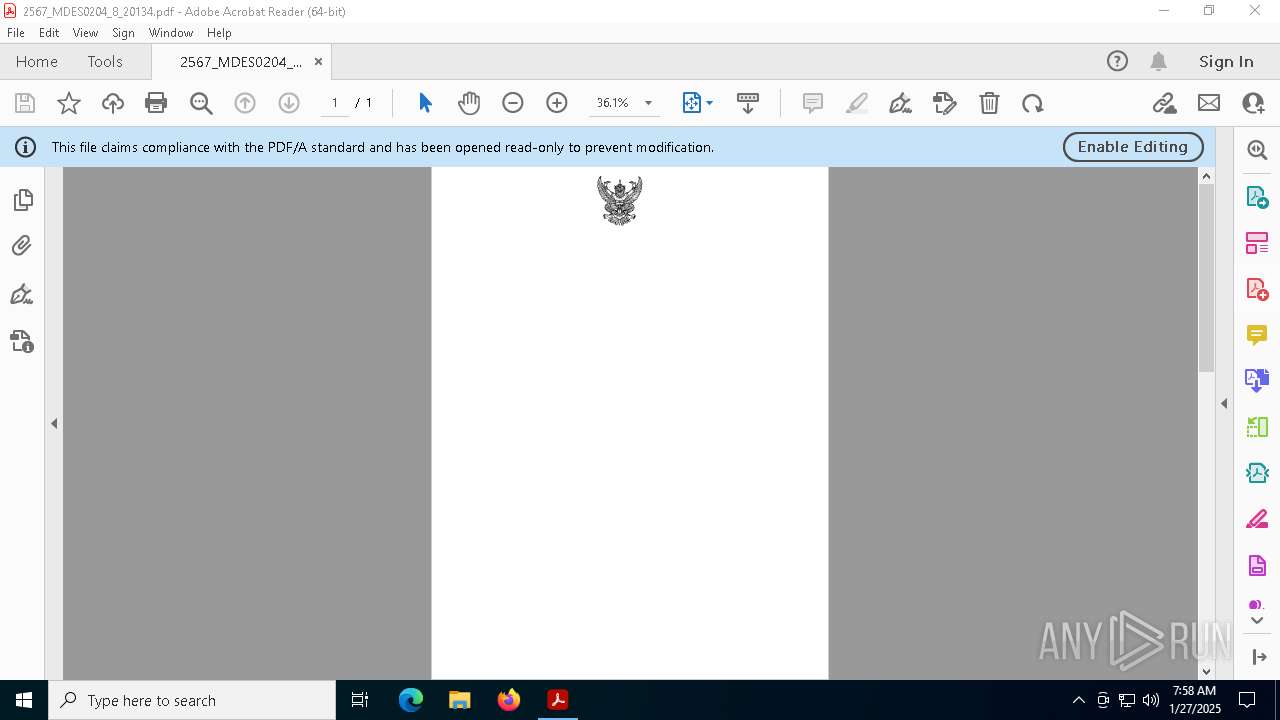Zoom in with the plus icon
The image size is (1280, 720).
(x=557, y=103)
